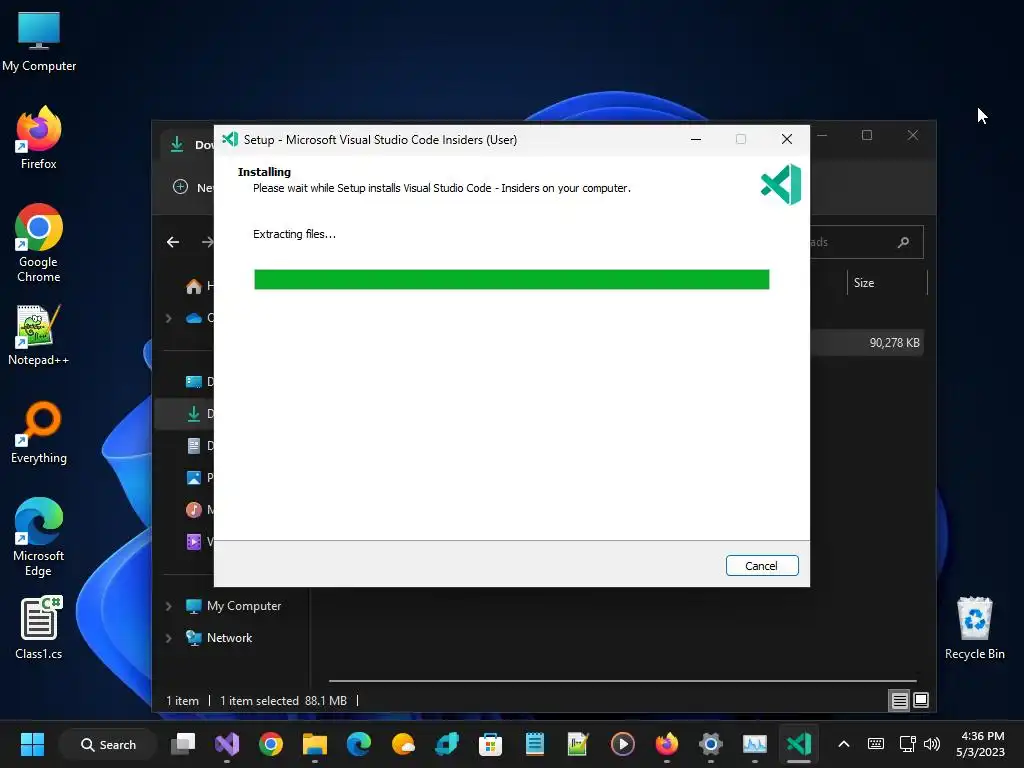Open Microsoft Store from the taskbar
This screenshot has width=1024, height=768.
pyautogui.click(x=490, y=744)
